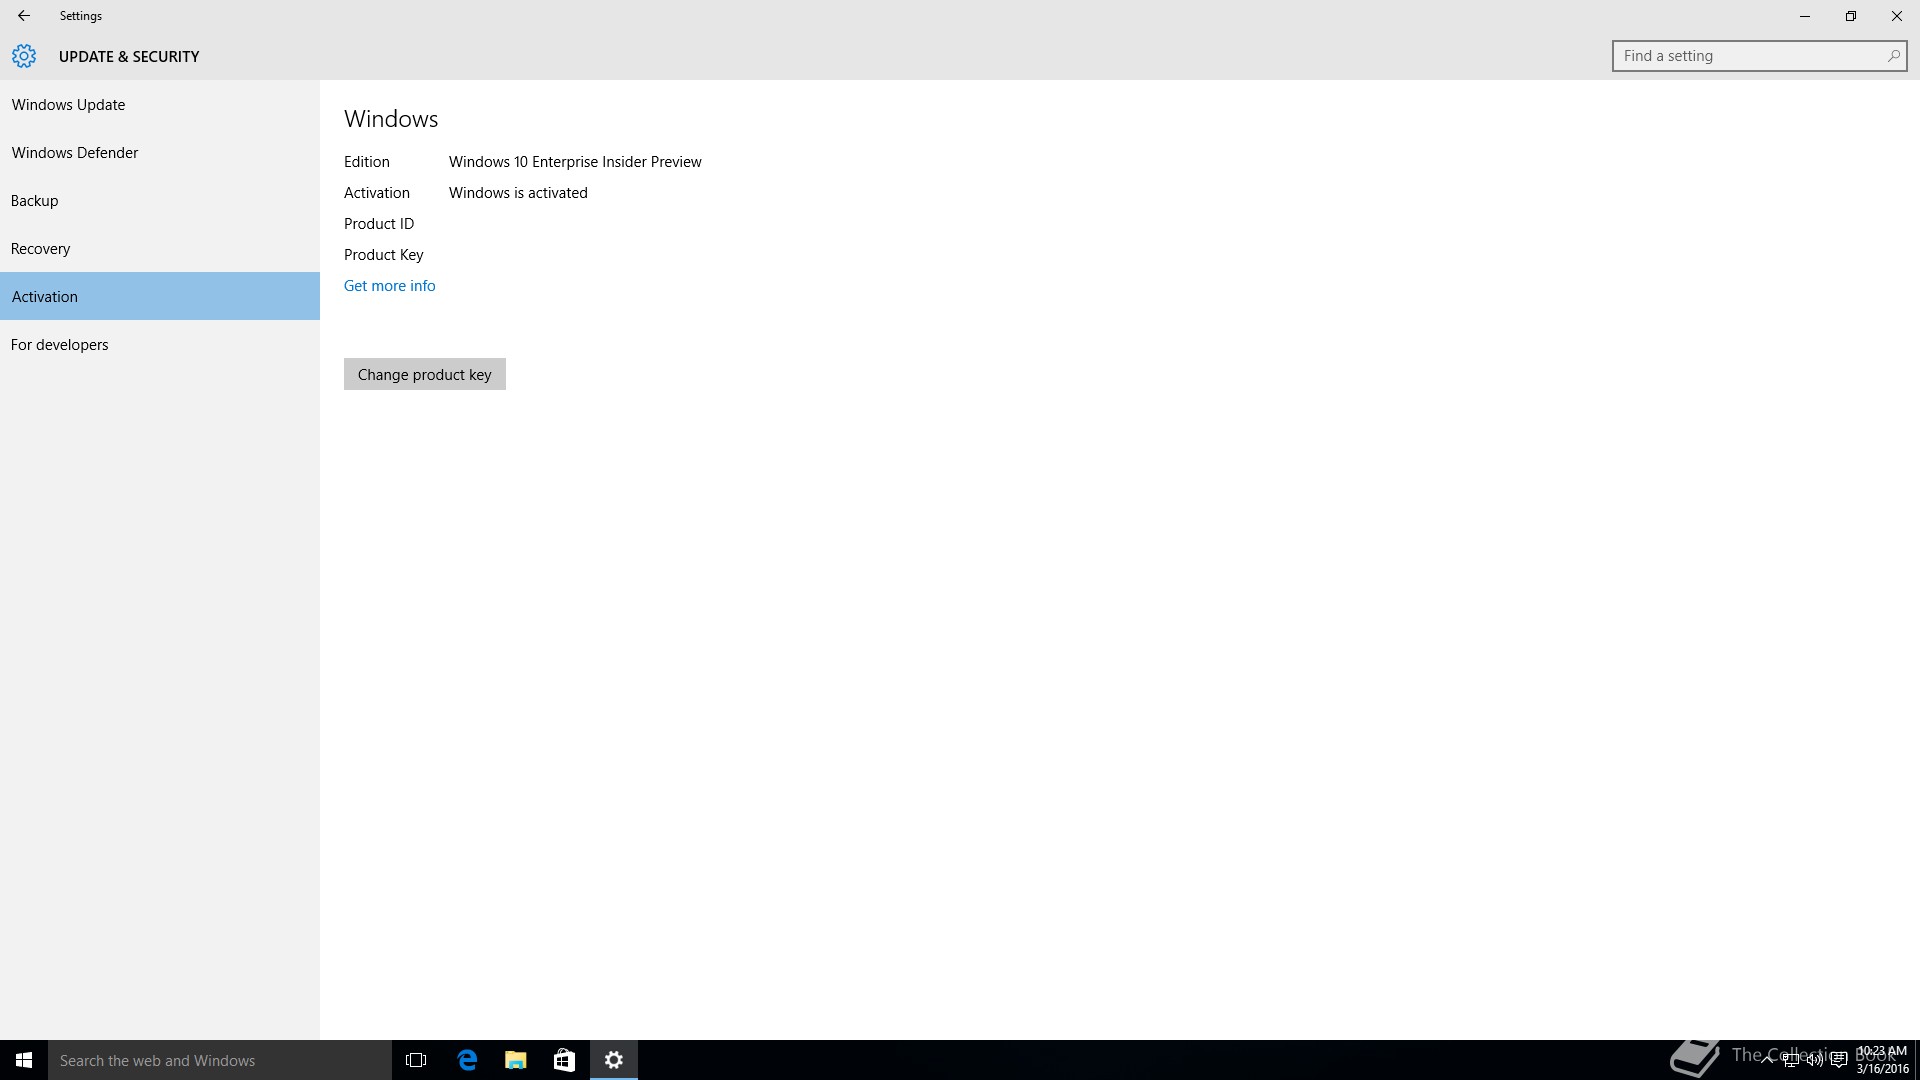Click 'Windows 10 Enterprise Insider Preview' text

point(575,162)
